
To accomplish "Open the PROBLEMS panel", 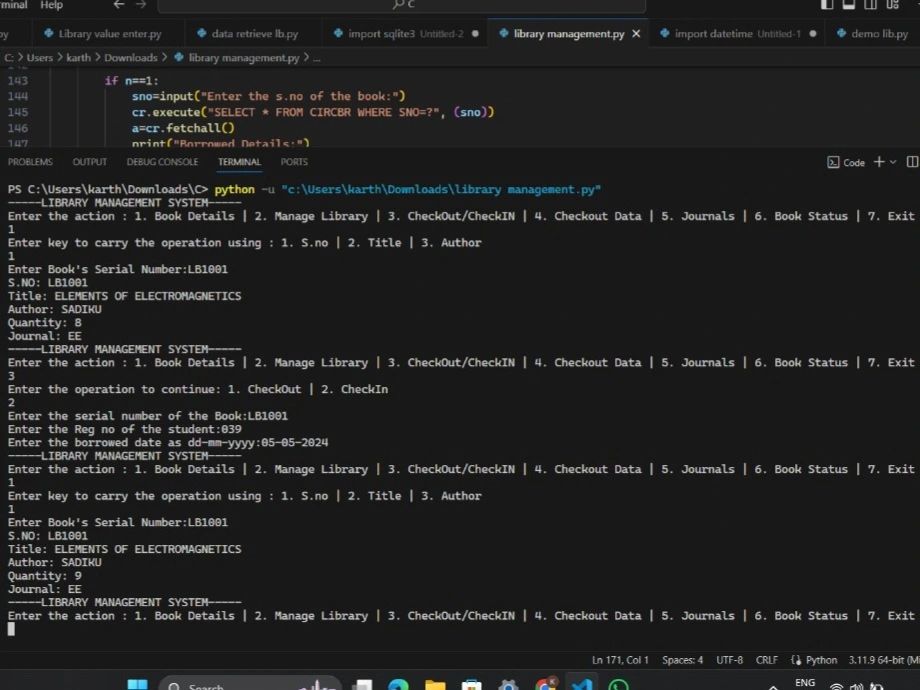I will [30, 161].
